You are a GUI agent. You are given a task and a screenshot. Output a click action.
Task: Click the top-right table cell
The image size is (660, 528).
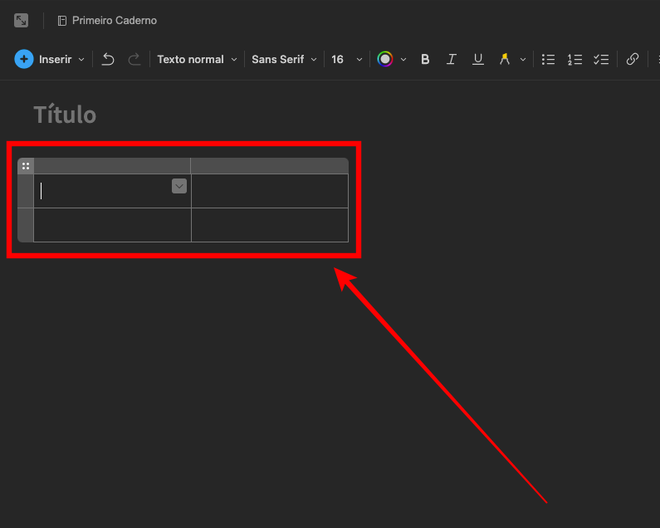click(x=270, y=191)
